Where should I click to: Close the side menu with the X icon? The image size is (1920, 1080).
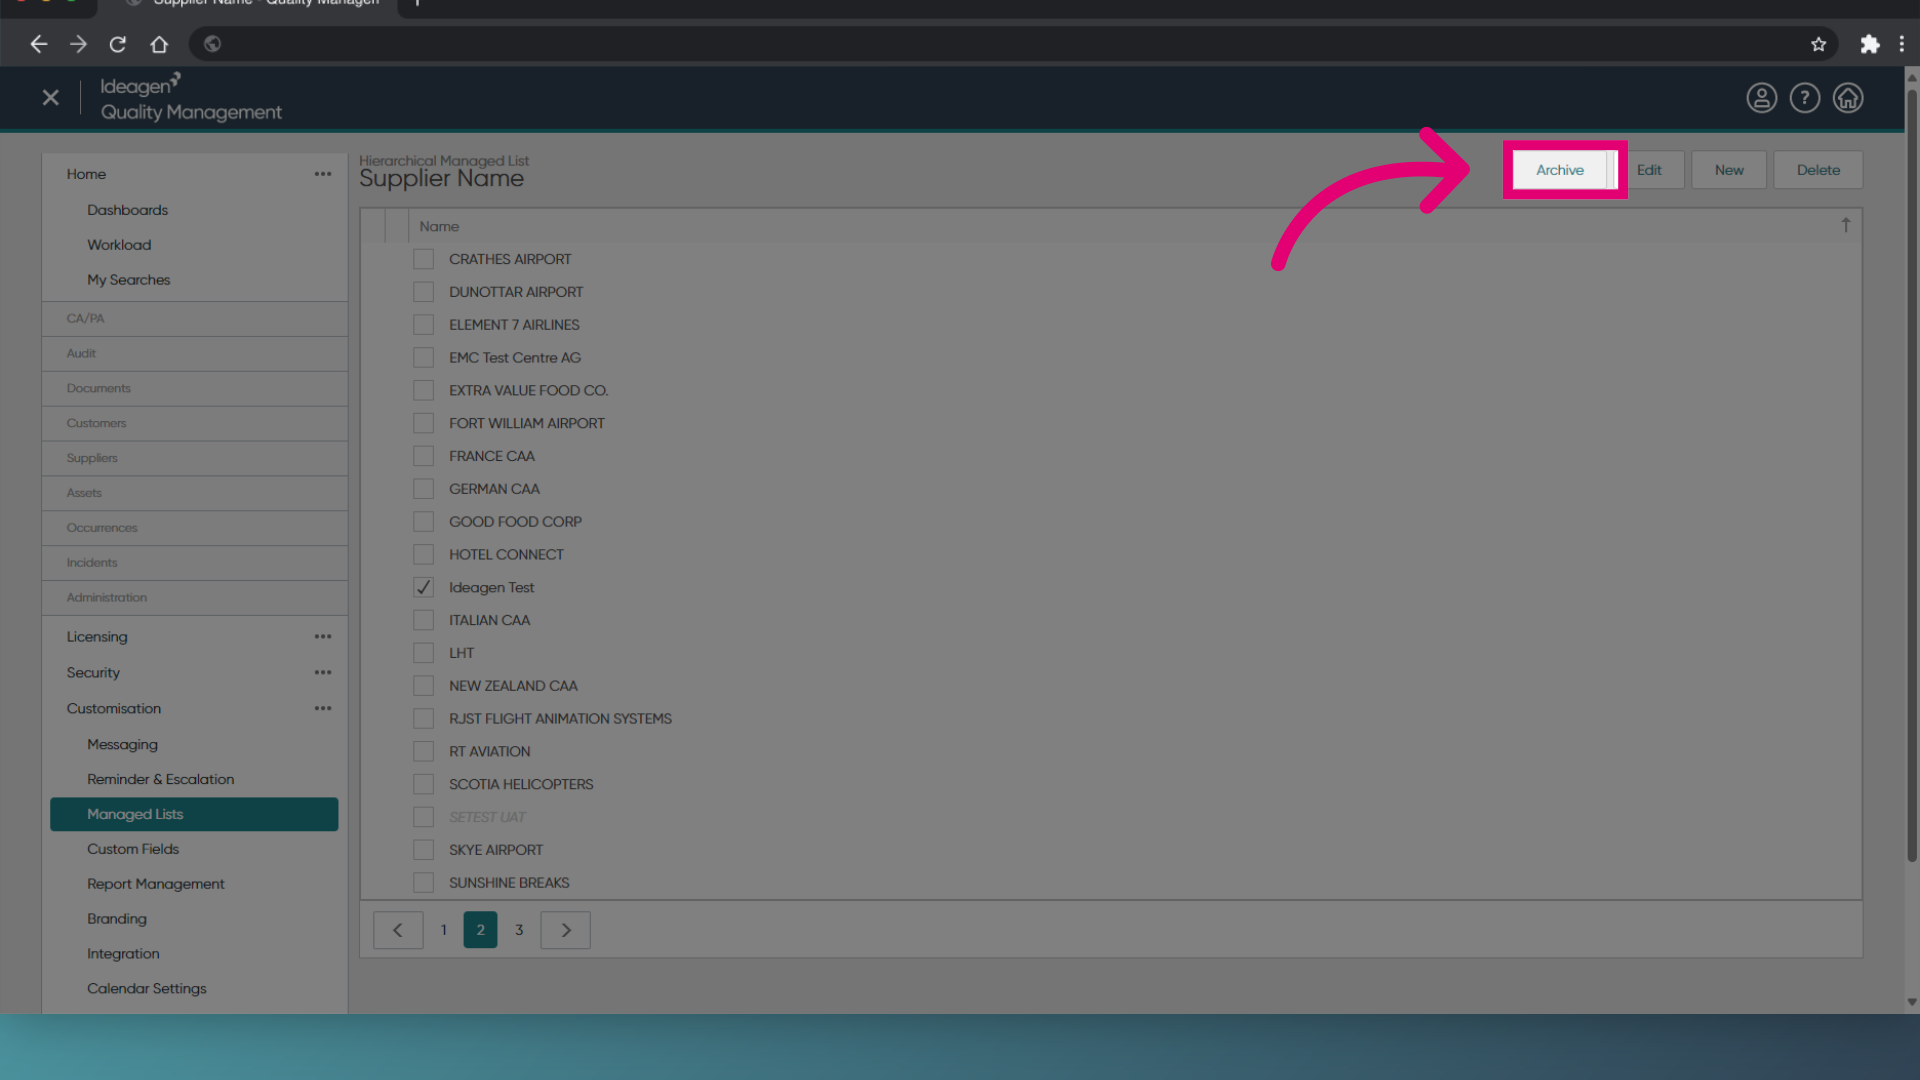click(x=51, y=98)
